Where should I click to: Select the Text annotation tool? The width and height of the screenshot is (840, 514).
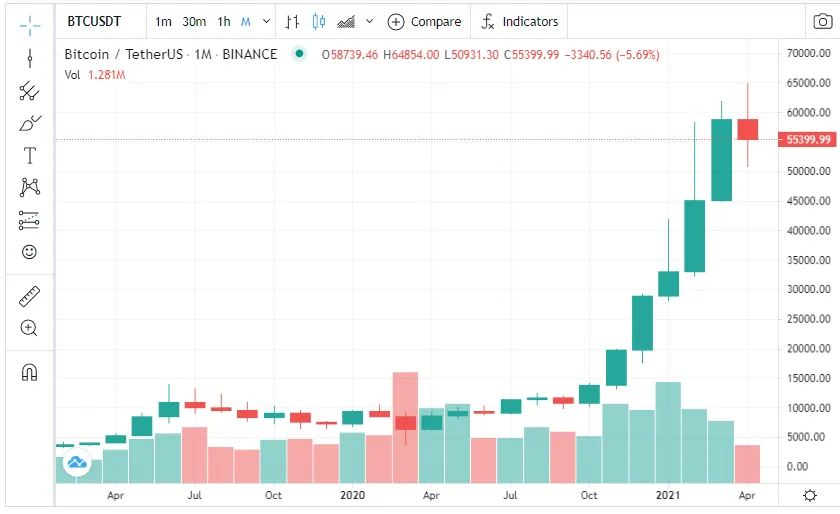(29, 155)
